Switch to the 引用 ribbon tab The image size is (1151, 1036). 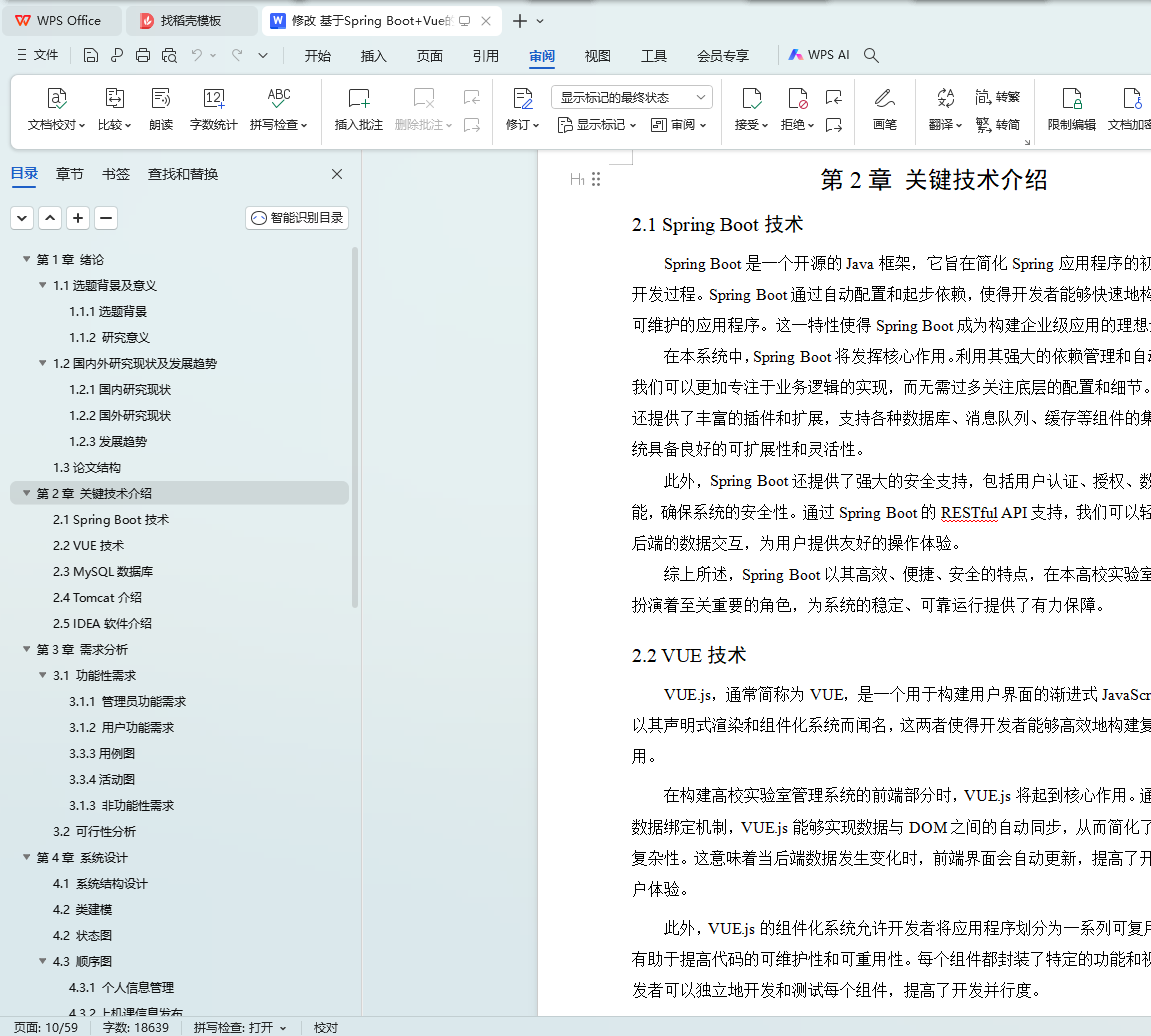click(486, 56)
